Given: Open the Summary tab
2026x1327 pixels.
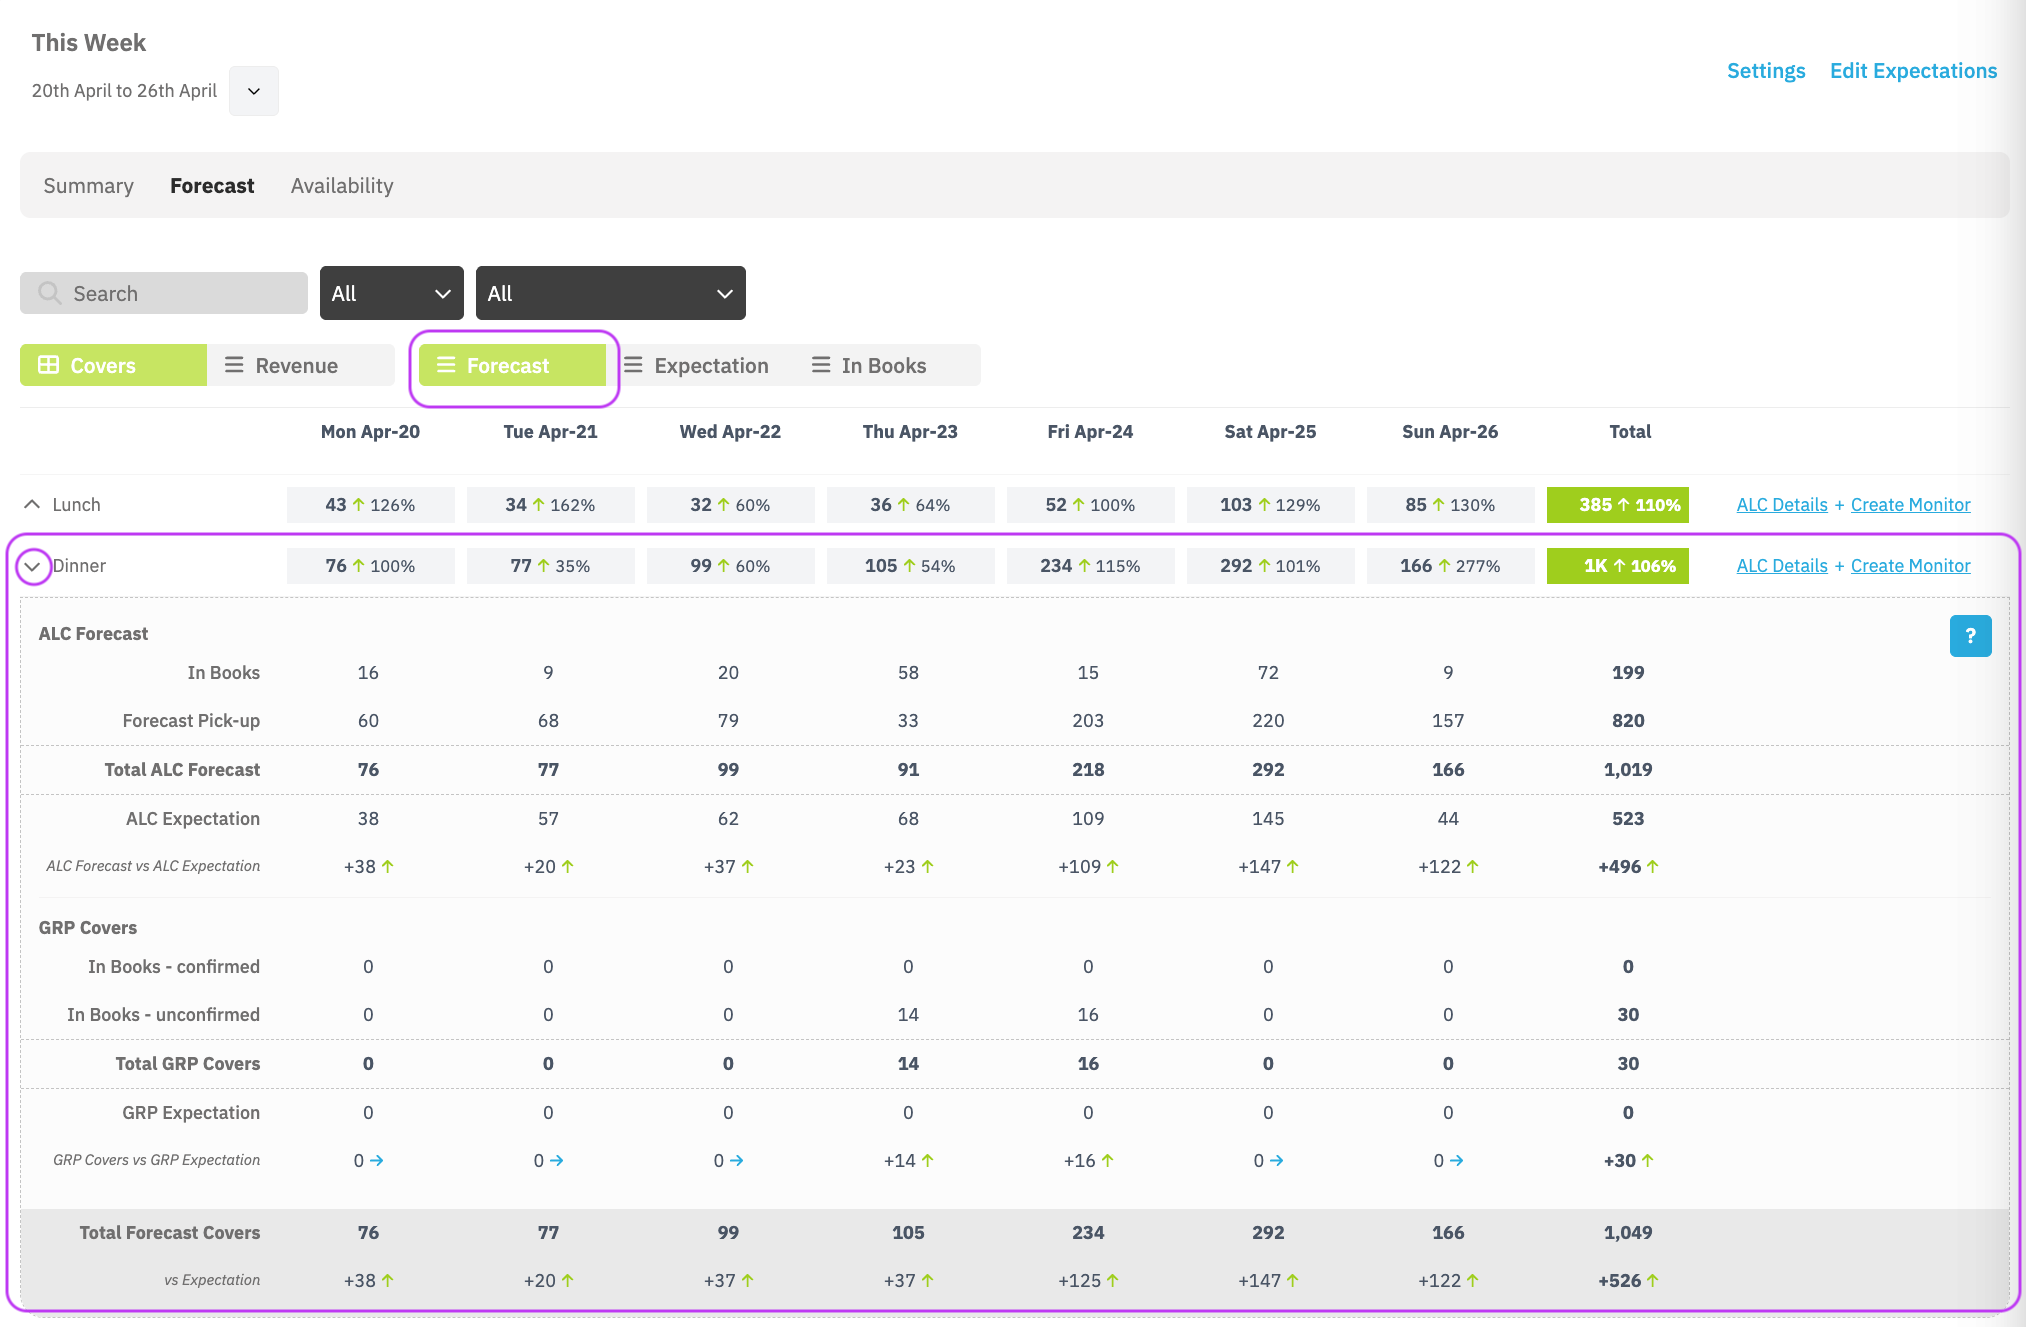Looking at the screenshot, I should coord(88,186).
